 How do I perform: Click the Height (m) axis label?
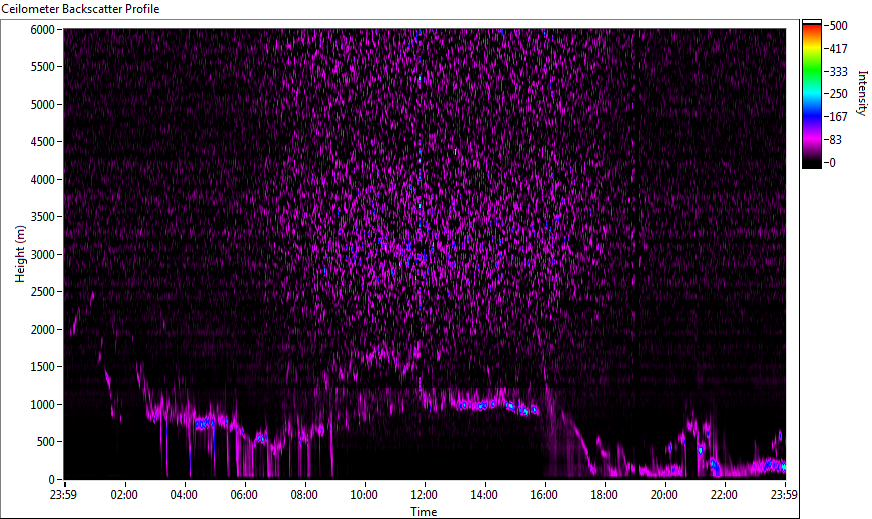20,254
